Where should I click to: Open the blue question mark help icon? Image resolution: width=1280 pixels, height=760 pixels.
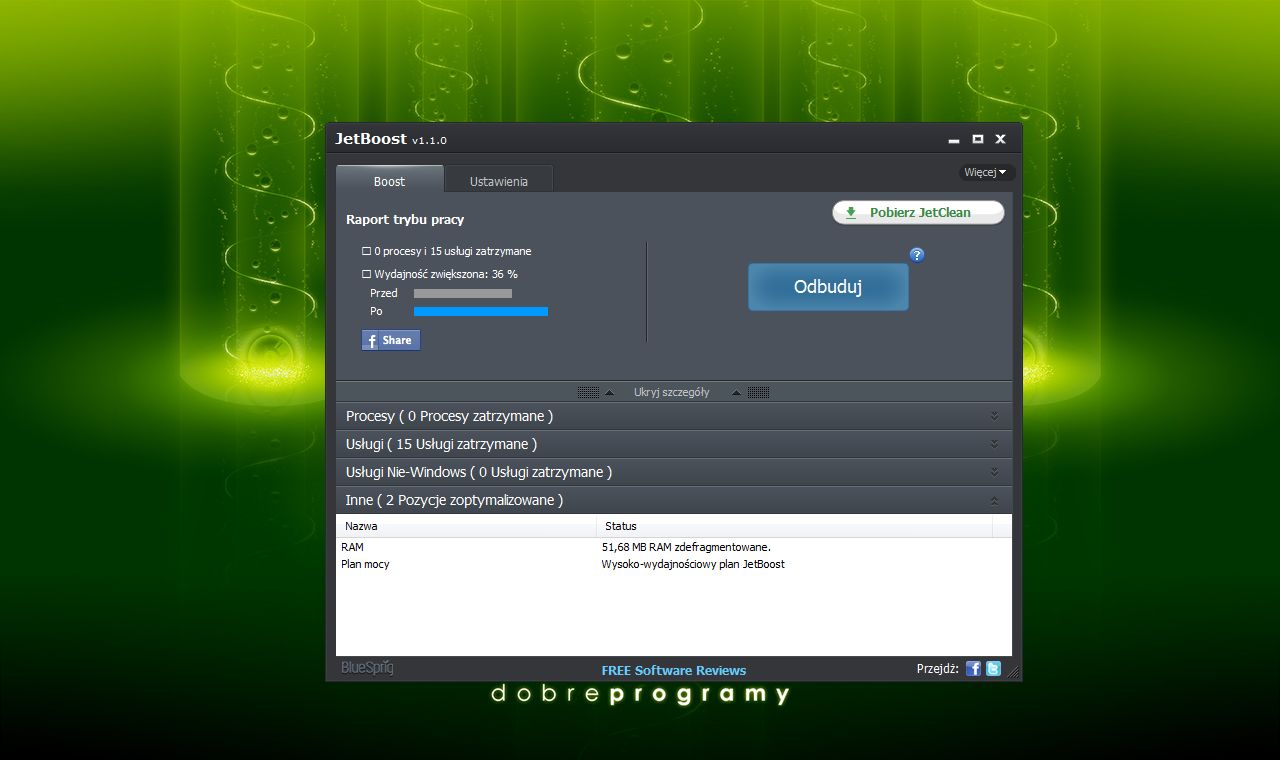[x=917, y=255]
